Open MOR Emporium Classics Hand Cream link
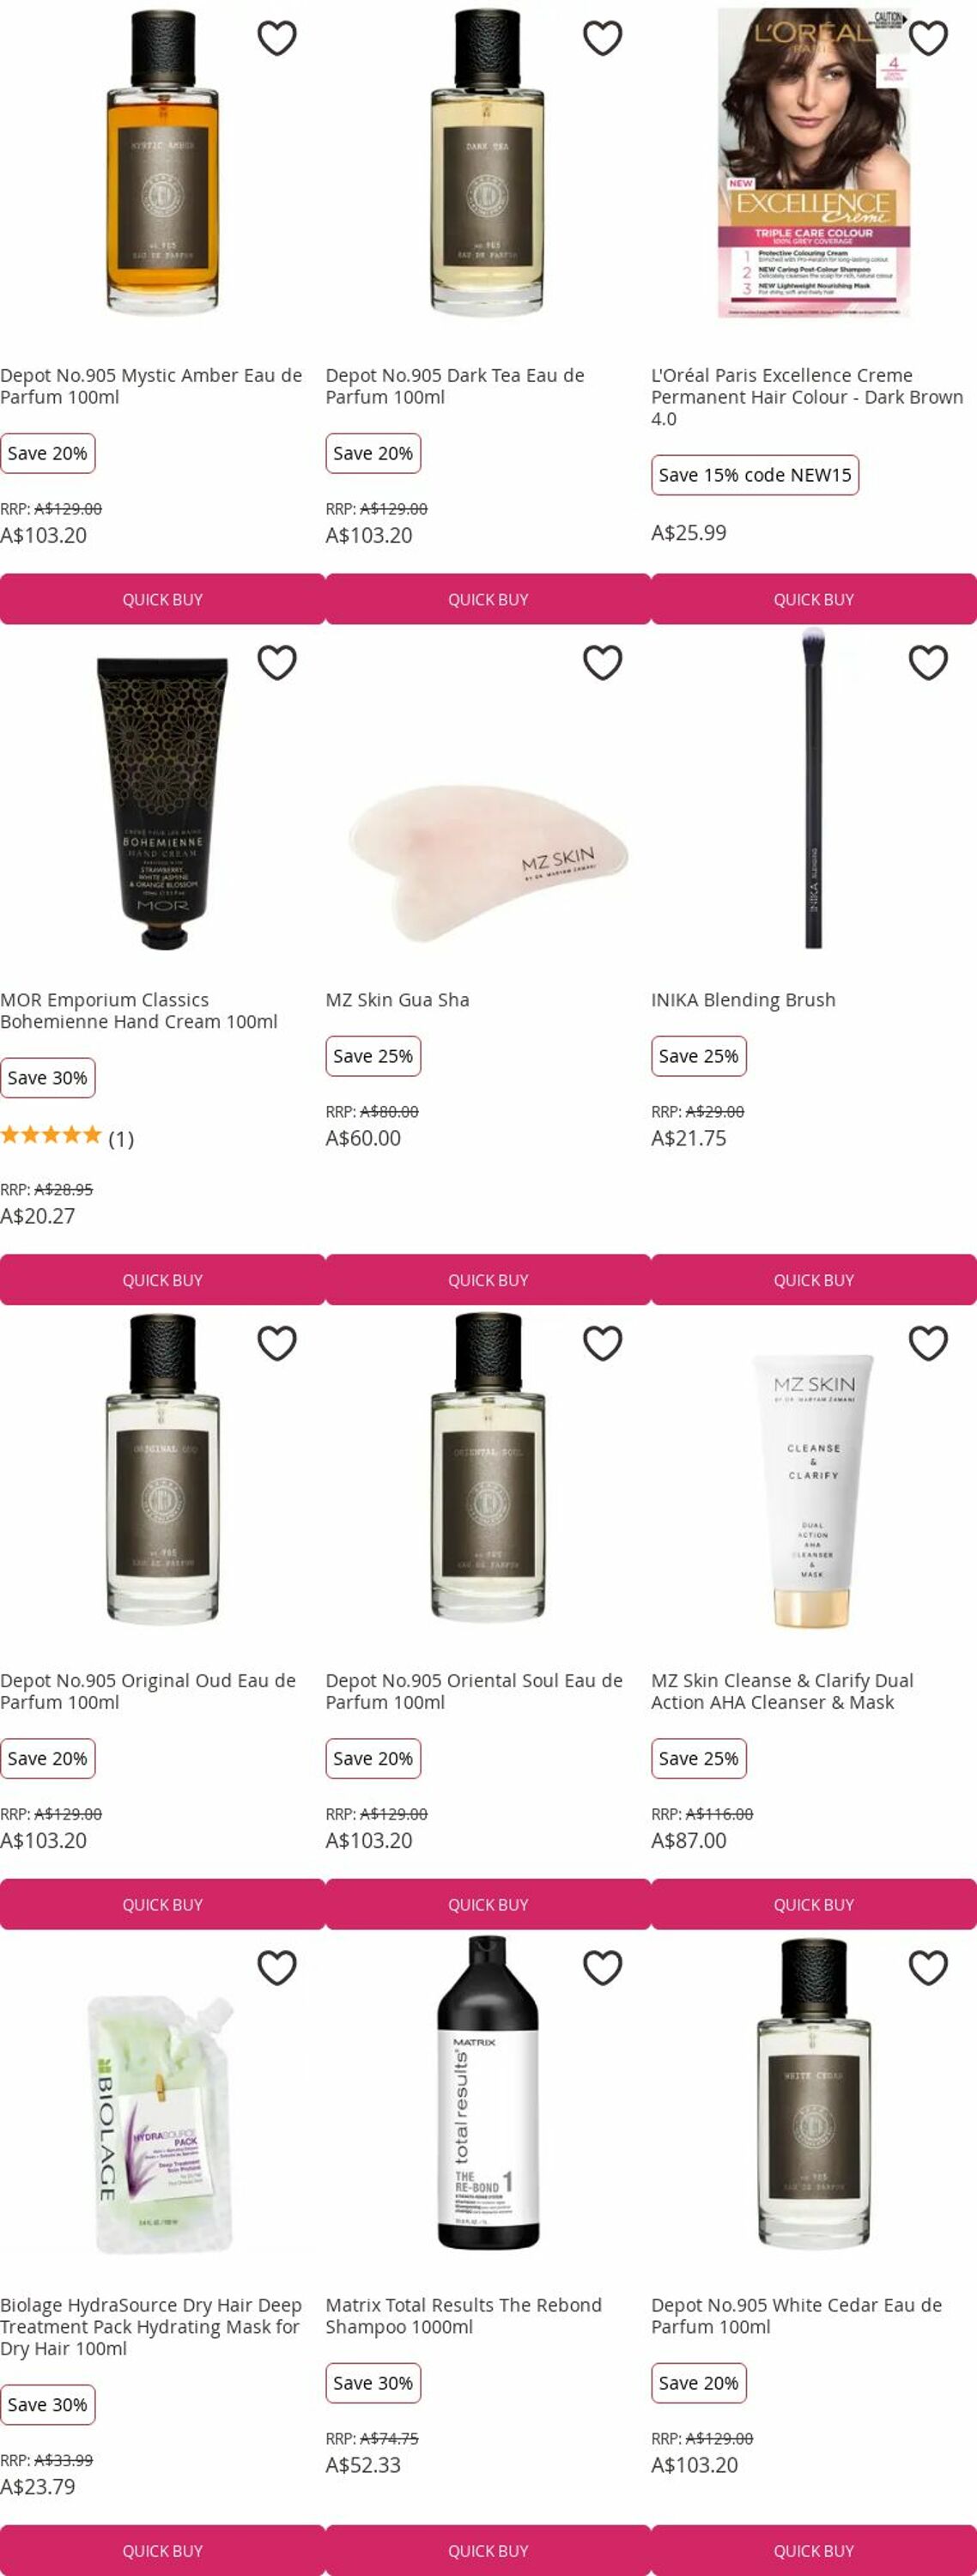Viewport: 977px width, 2576px height. (139, 1010)
